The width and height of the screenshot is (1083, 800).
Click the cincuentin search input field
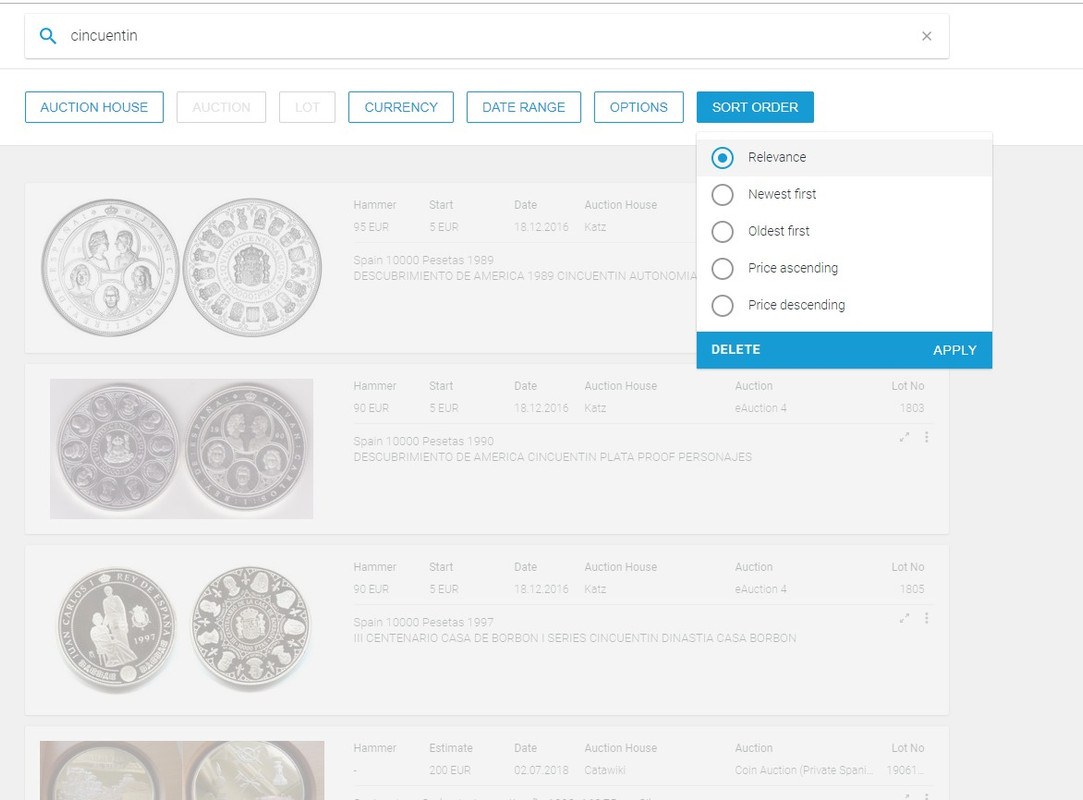(x=486, y=36)
